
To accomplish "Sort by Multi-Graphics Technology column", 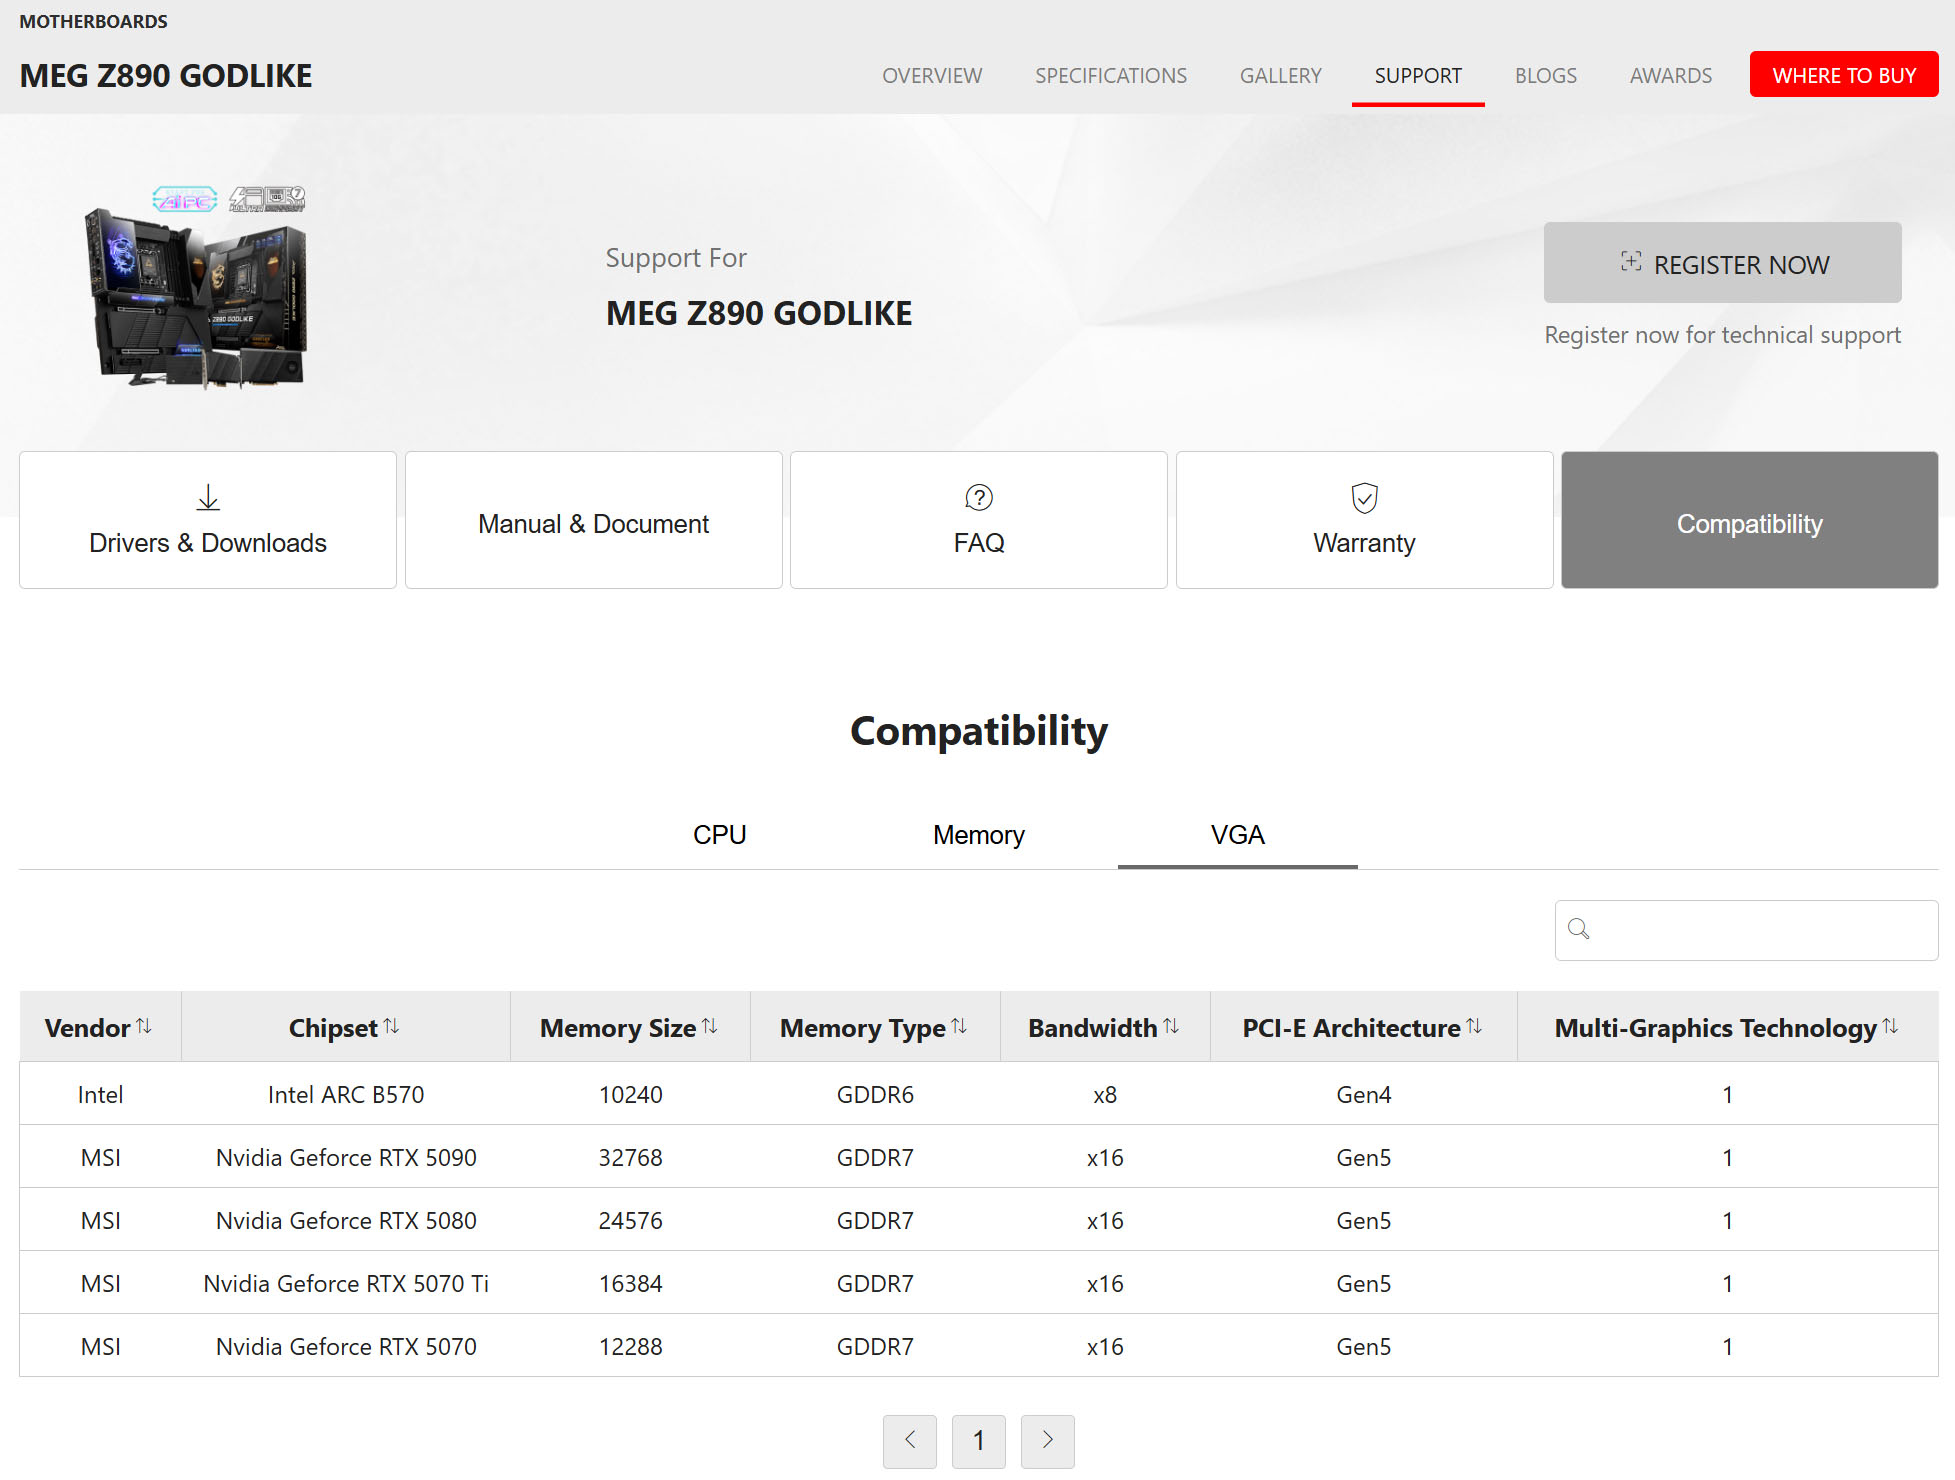I will 1890,1026.
